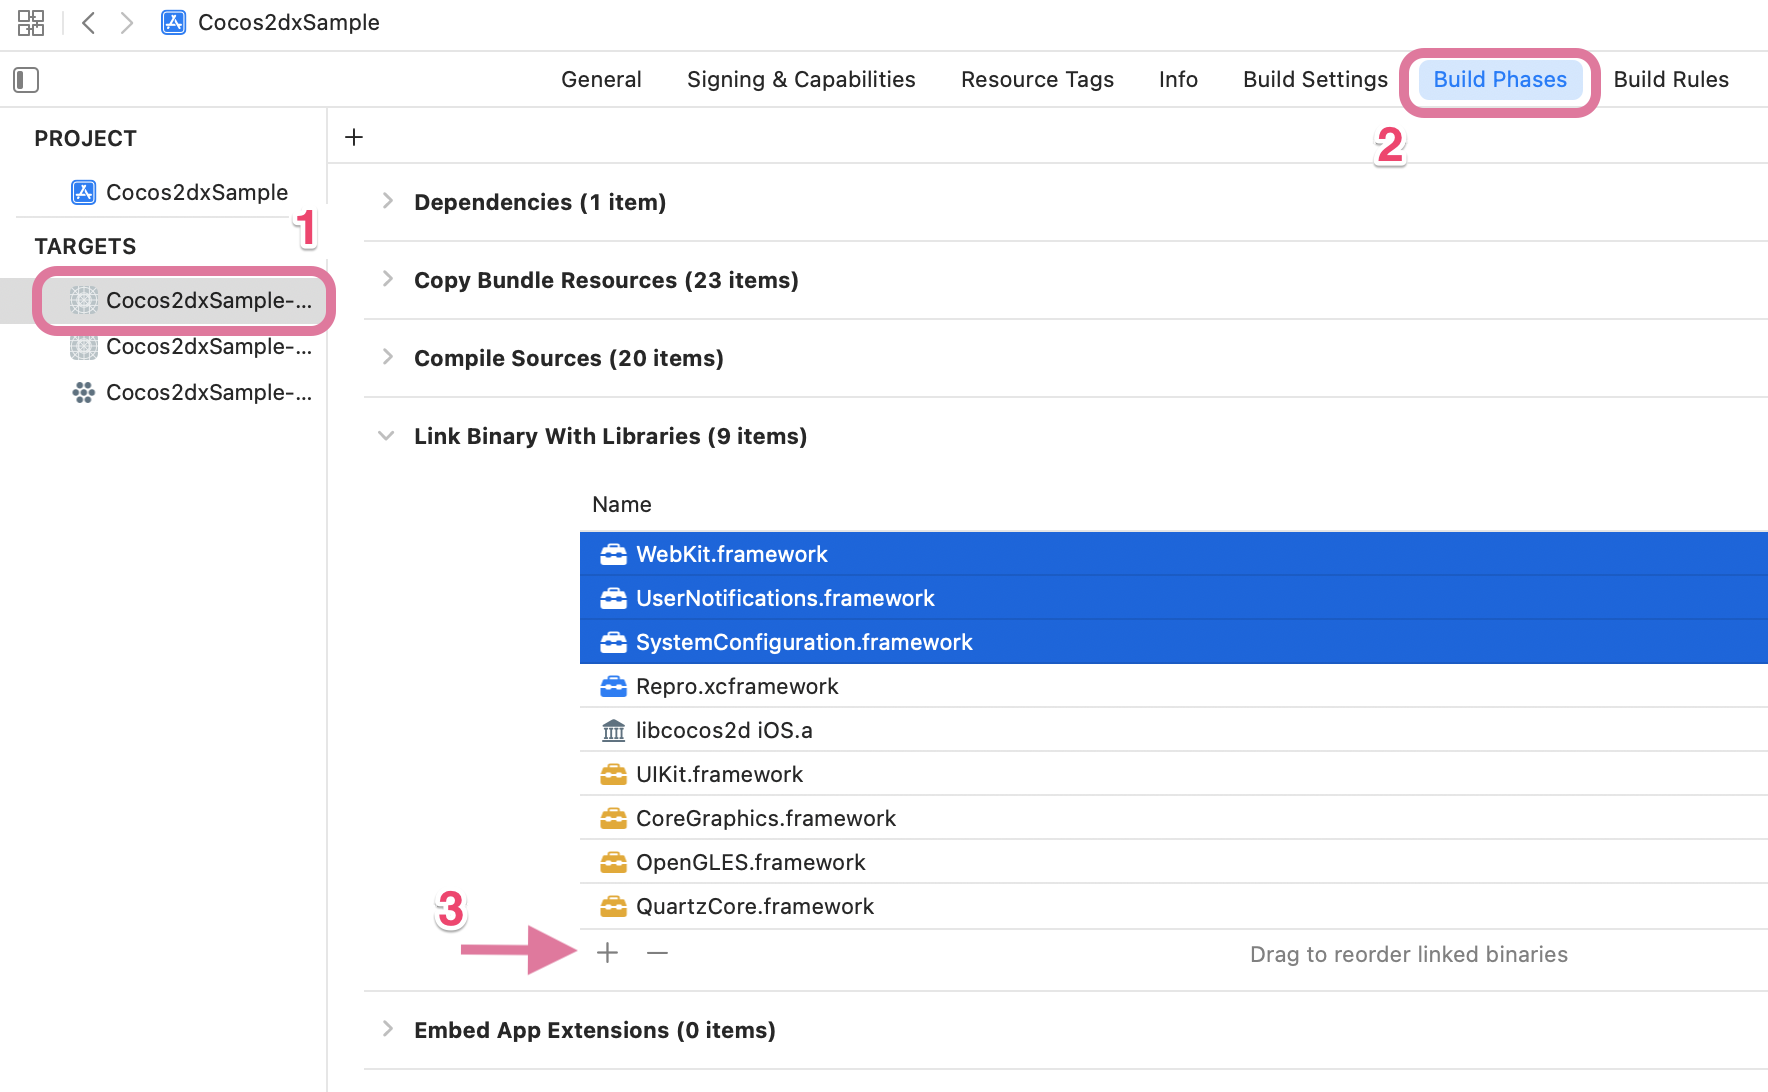Remove selected libraries with minus button
Screen dimensions: 1768x1092
657,953
